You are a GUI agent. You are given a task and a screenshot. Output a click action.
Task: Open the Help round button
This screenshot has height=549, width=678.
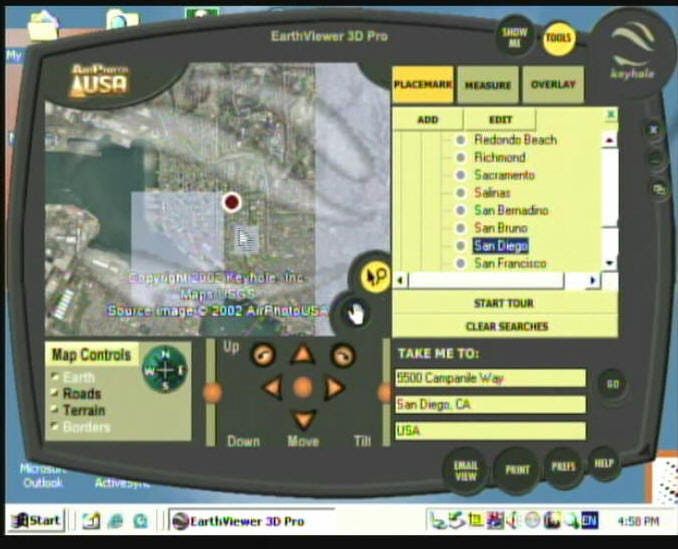[604, 463]
